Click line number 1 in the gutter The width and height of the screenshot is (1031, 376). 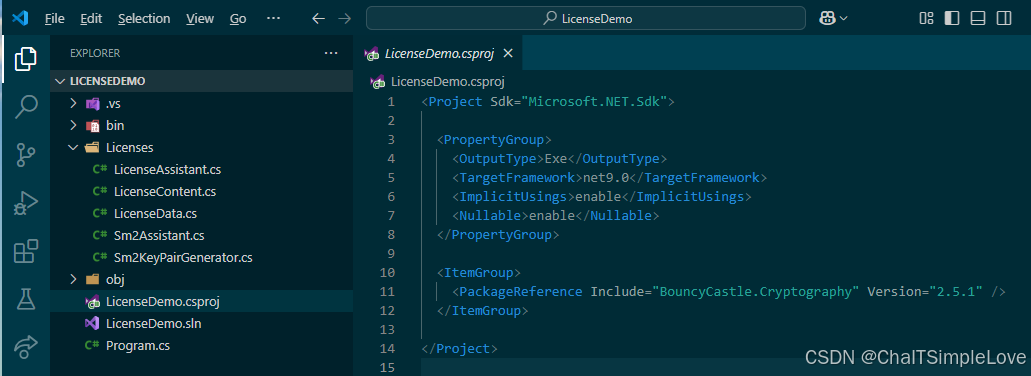coord(391,102)
